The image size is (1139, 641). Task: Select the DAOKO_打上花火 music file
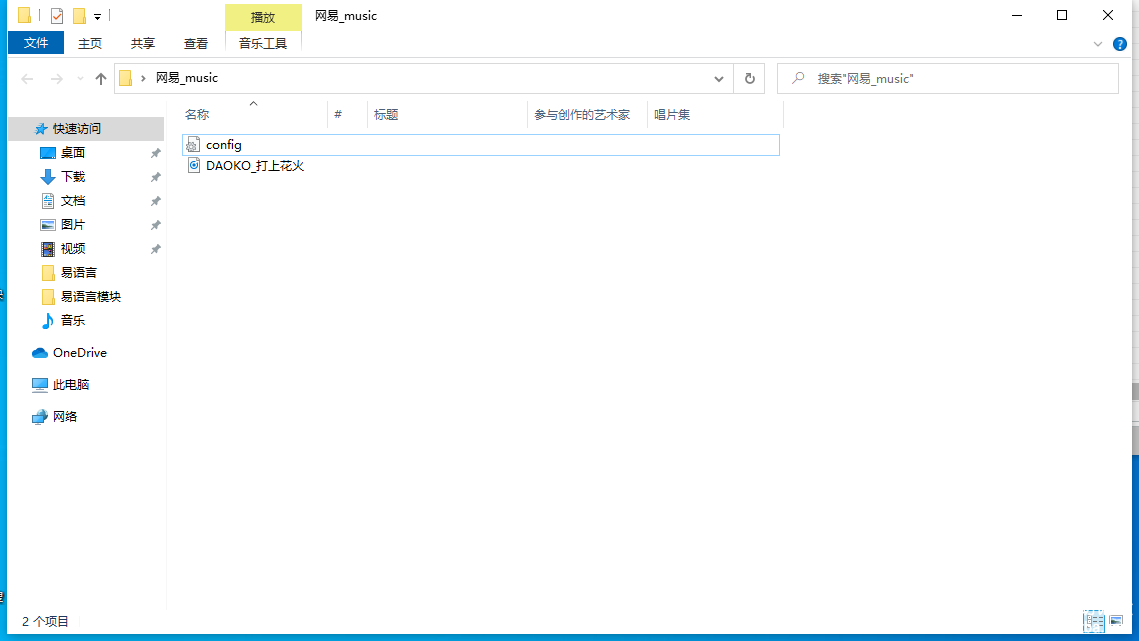click(x=254, y=166)
